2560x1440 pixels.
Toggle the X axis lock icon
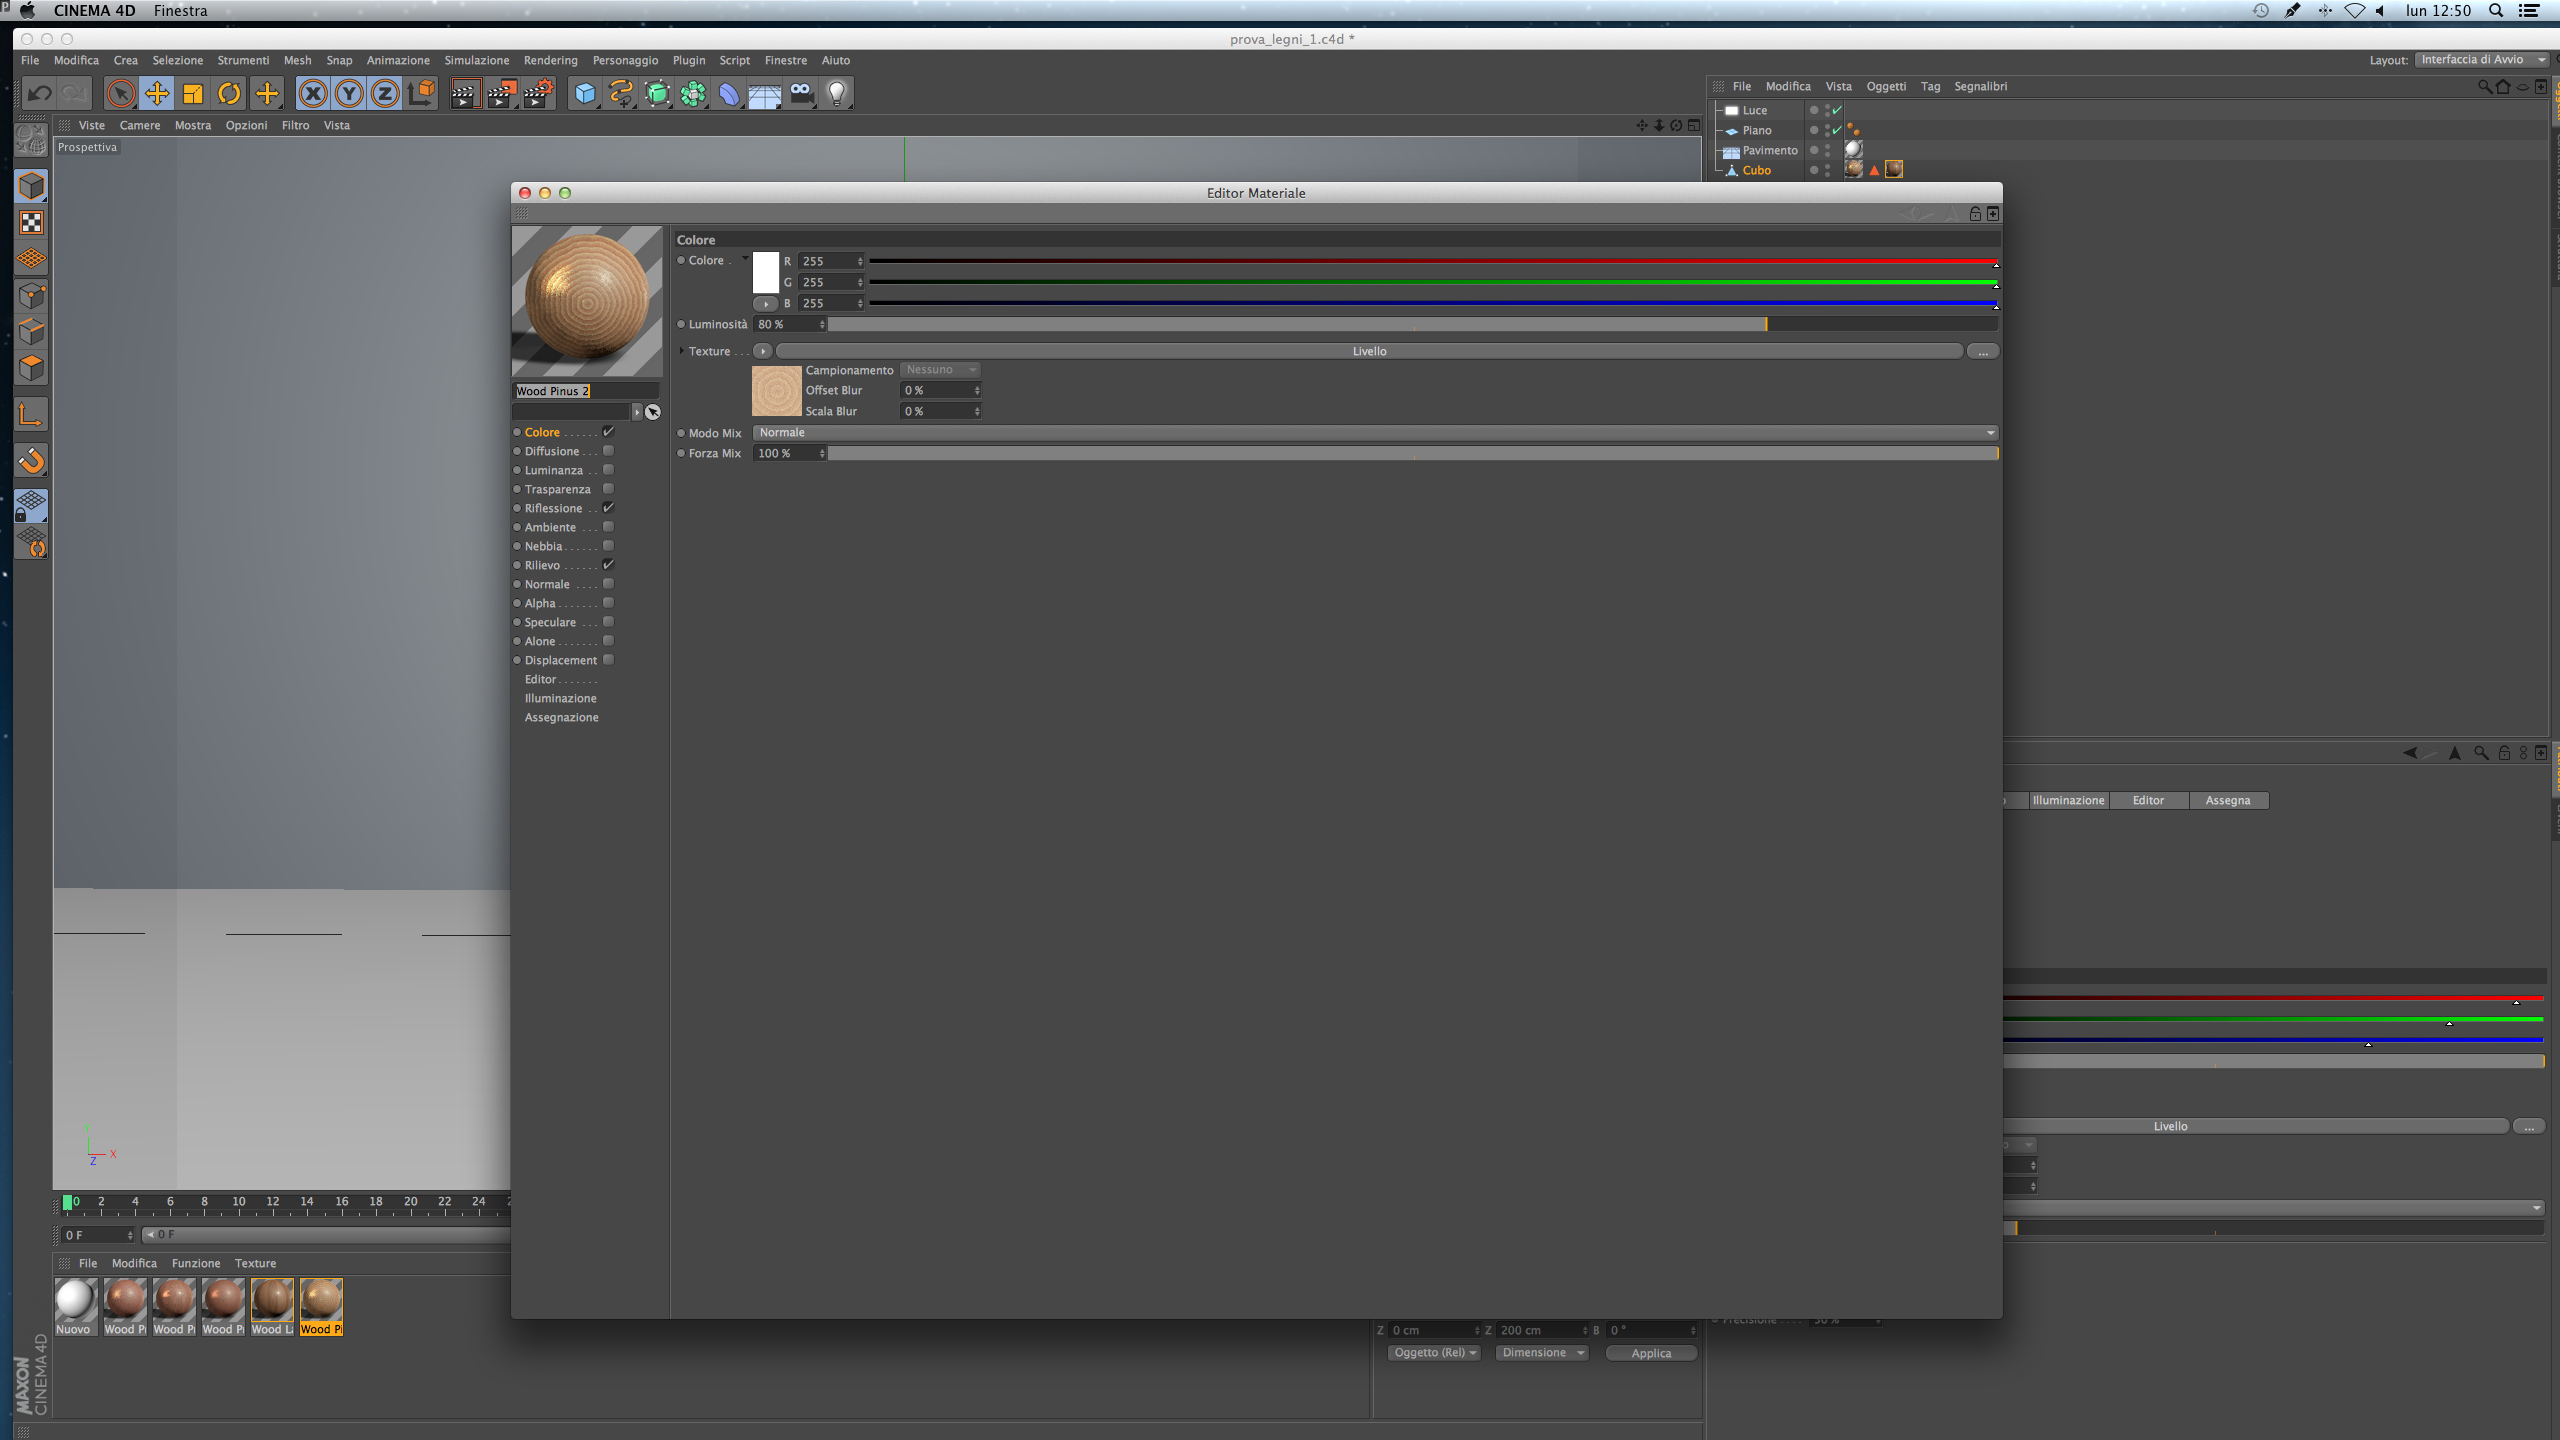coord(313,94)
